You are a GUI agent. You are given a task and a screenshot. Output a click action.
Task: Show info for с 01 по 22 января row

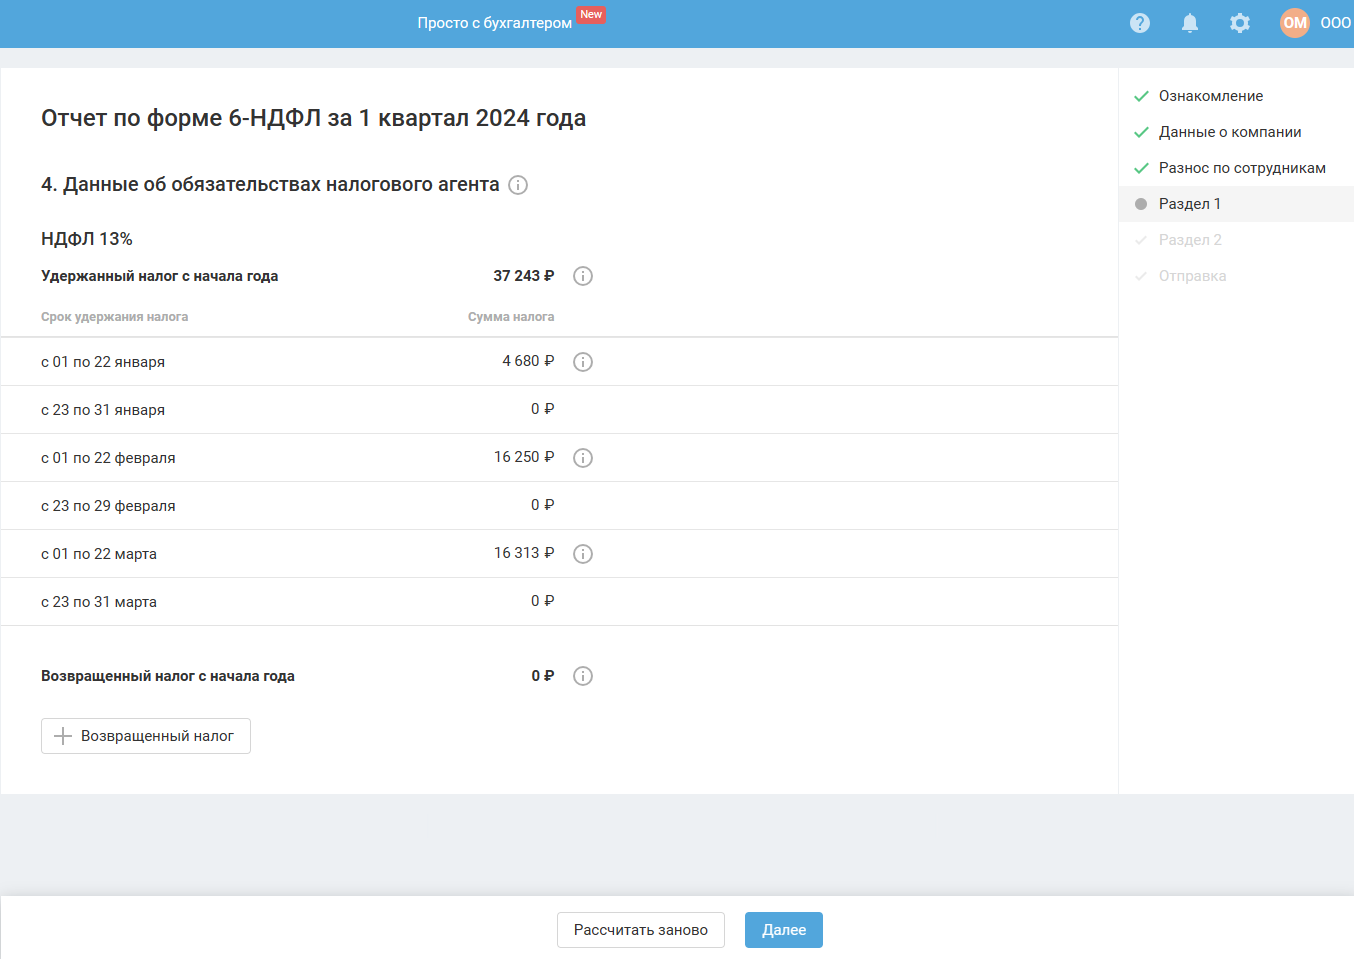pyautogui.click(x=583, y=362)
